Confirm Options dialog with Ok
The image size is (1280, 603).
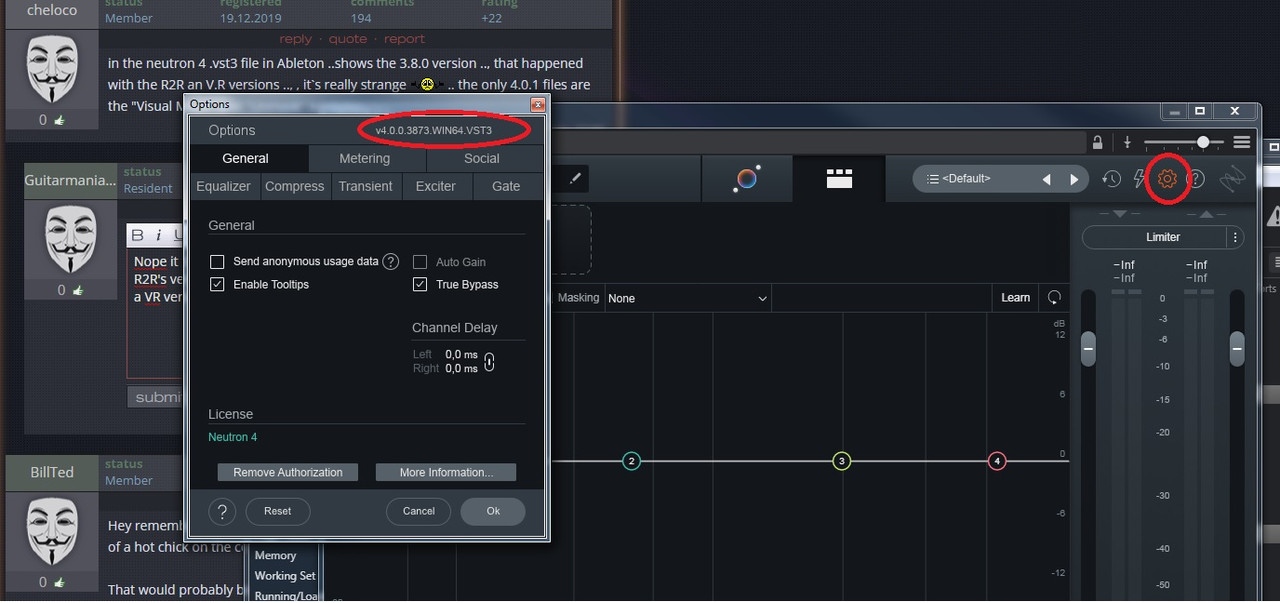(493, 511)
